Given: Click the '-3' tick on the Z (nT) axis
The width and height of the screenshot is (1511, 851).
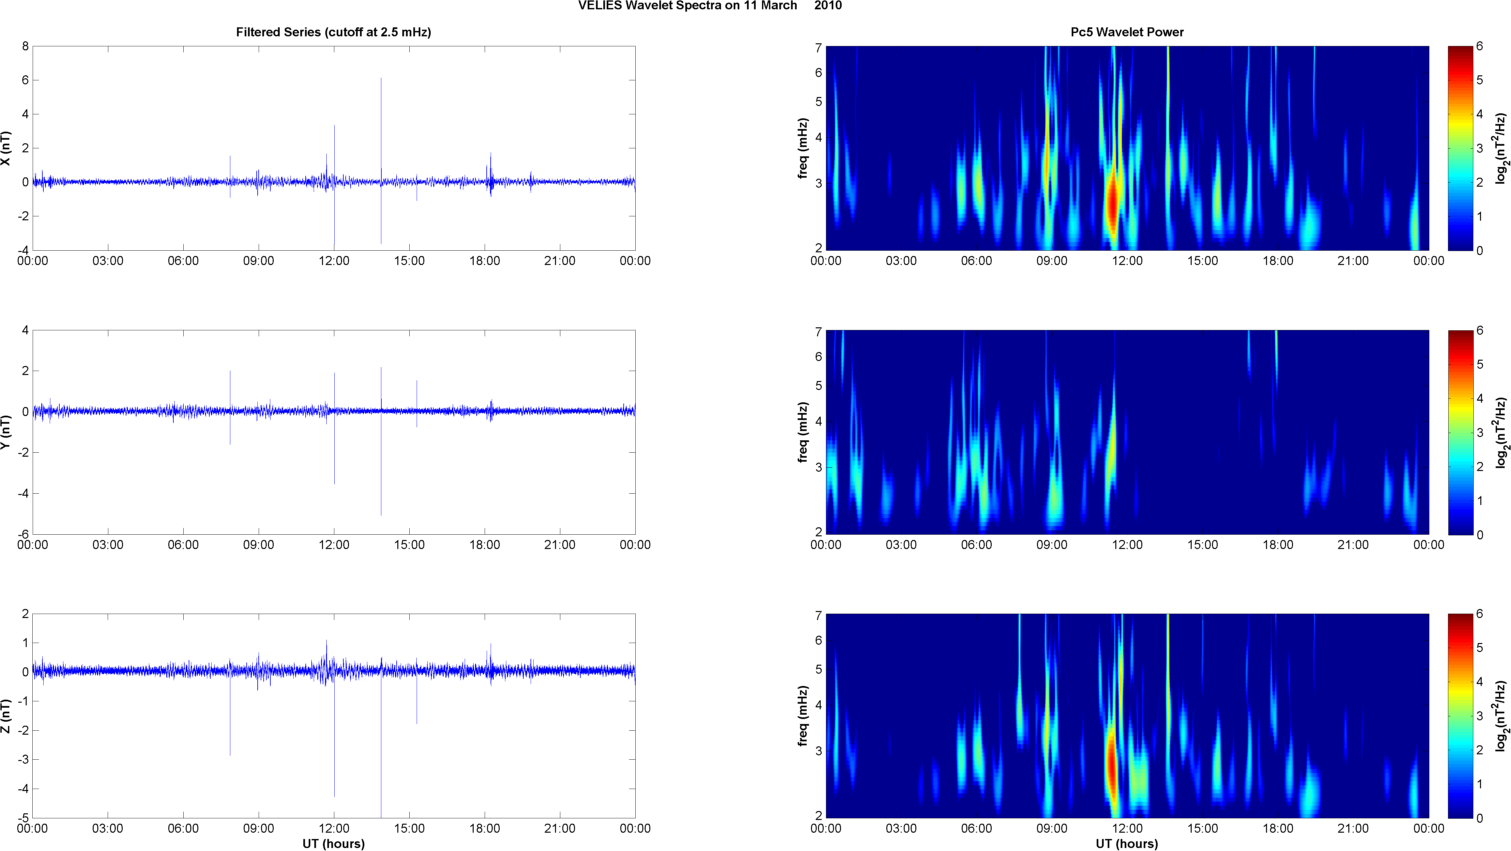Looking at the screenshot, I should (x=22, y=760).
